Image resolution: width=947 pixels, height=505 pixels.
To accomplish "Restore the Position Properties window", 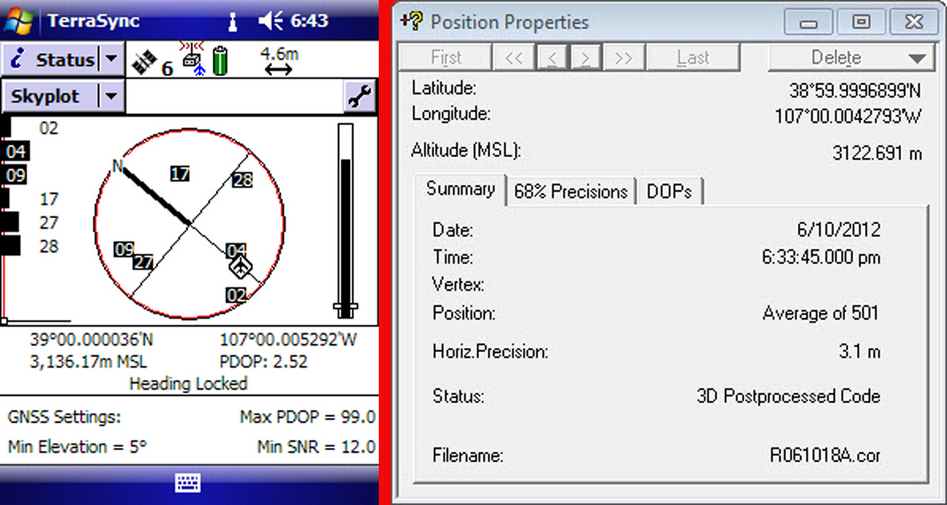I will pyautogui.click(x=861, y=22).
